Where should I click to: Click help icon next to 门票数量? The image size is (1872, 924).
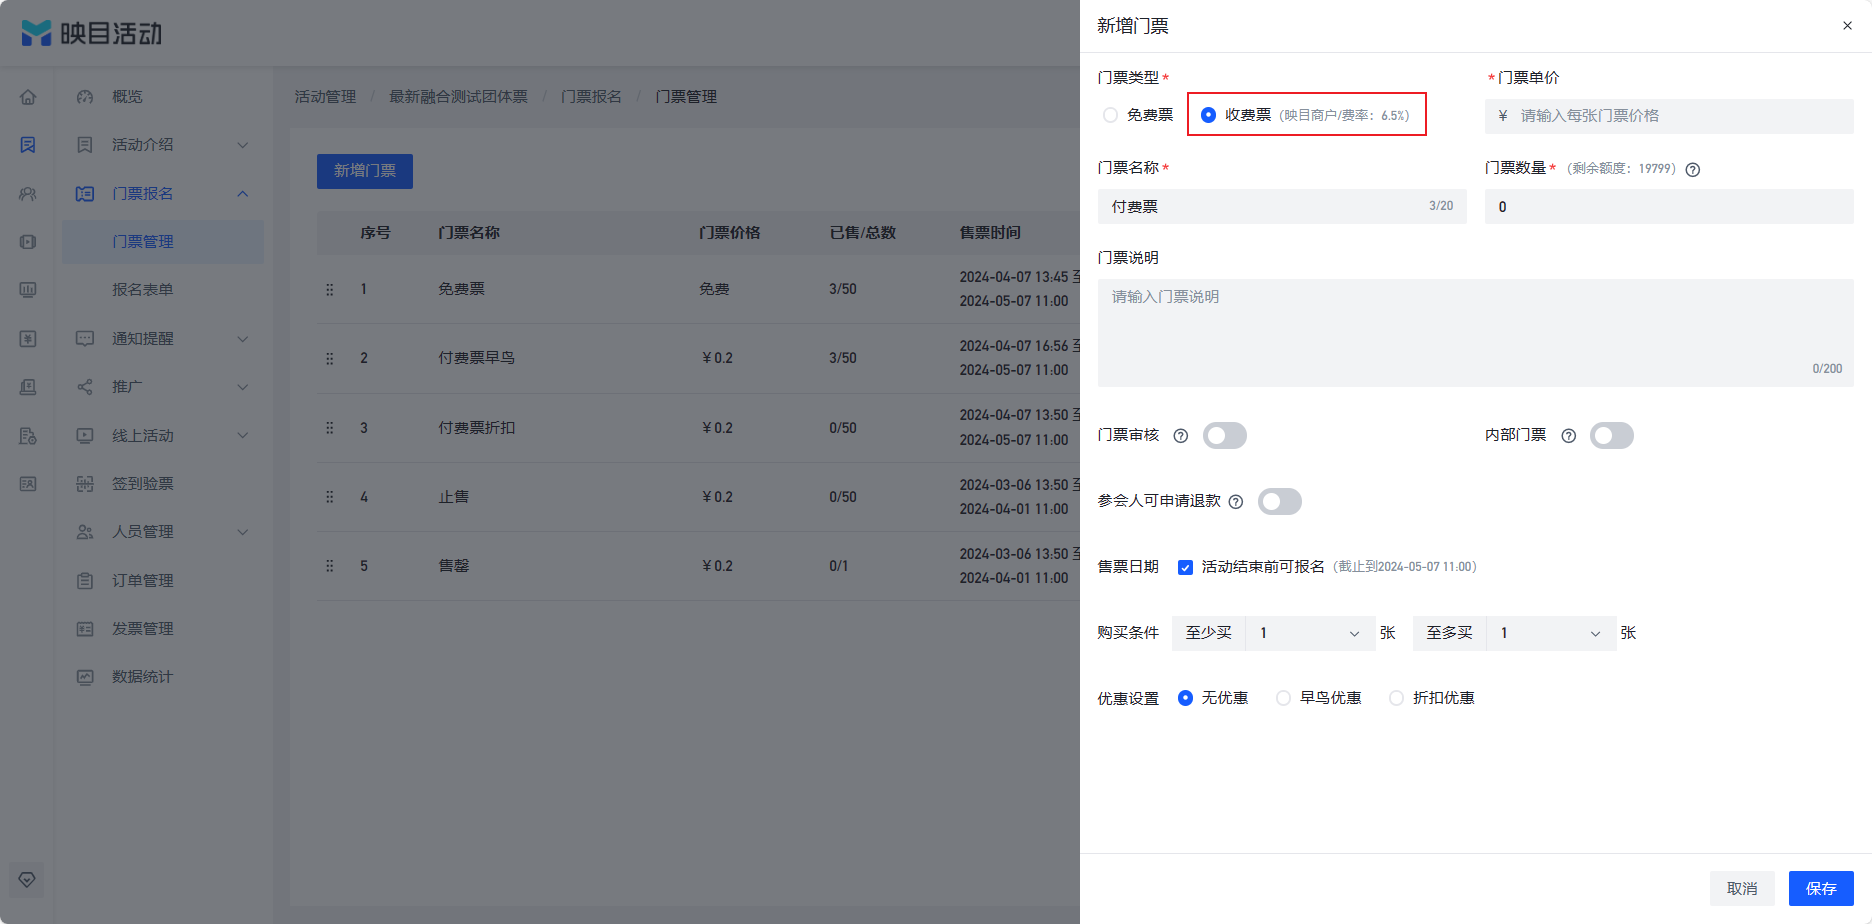tap(1693, 170)
